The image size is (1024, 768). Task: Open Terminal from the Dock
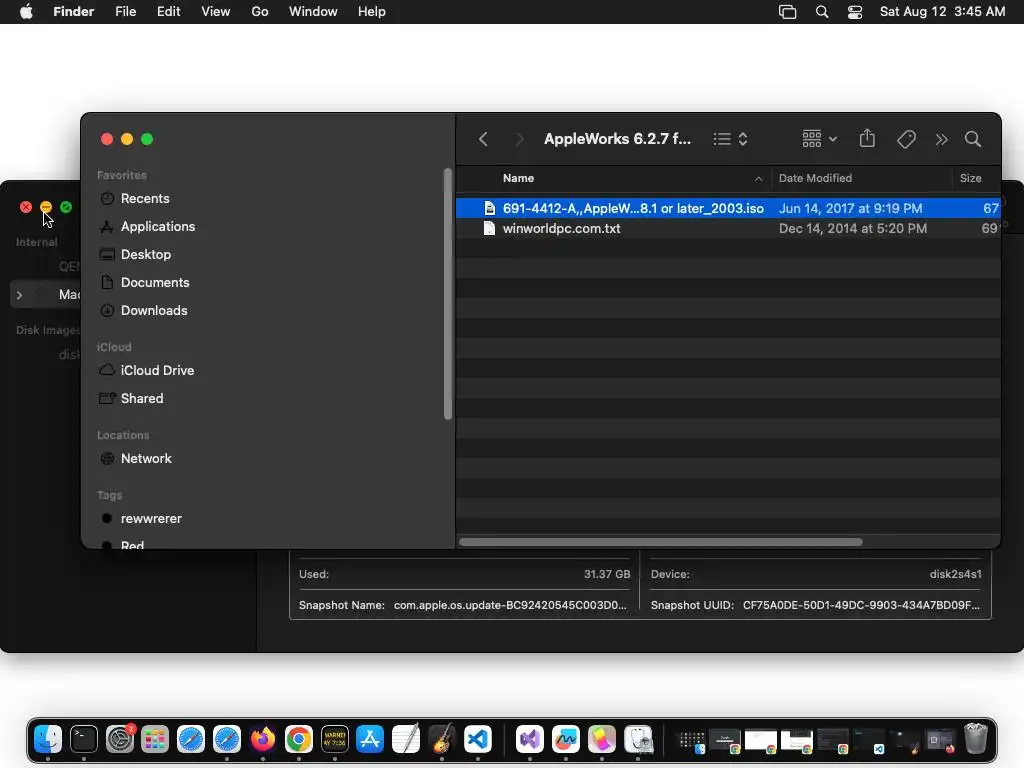pos(84,739)
